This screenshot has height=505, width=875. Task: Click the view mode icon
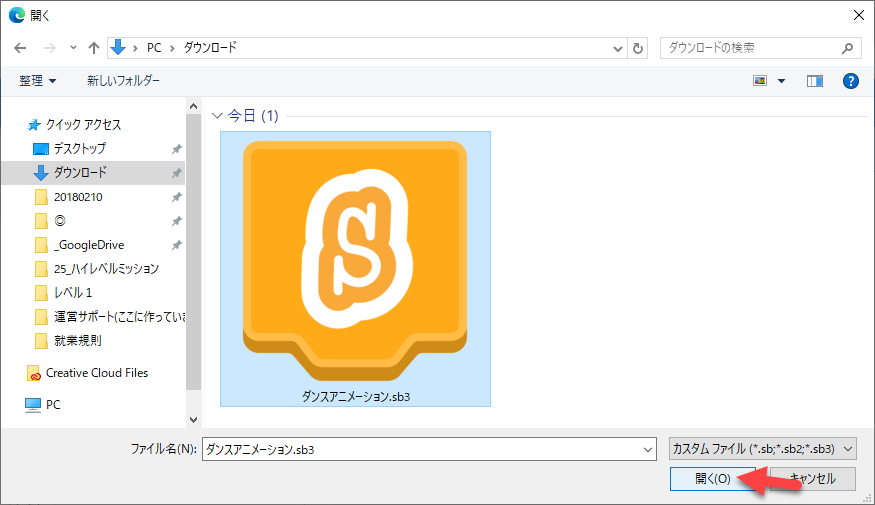[x=761, y=81]
